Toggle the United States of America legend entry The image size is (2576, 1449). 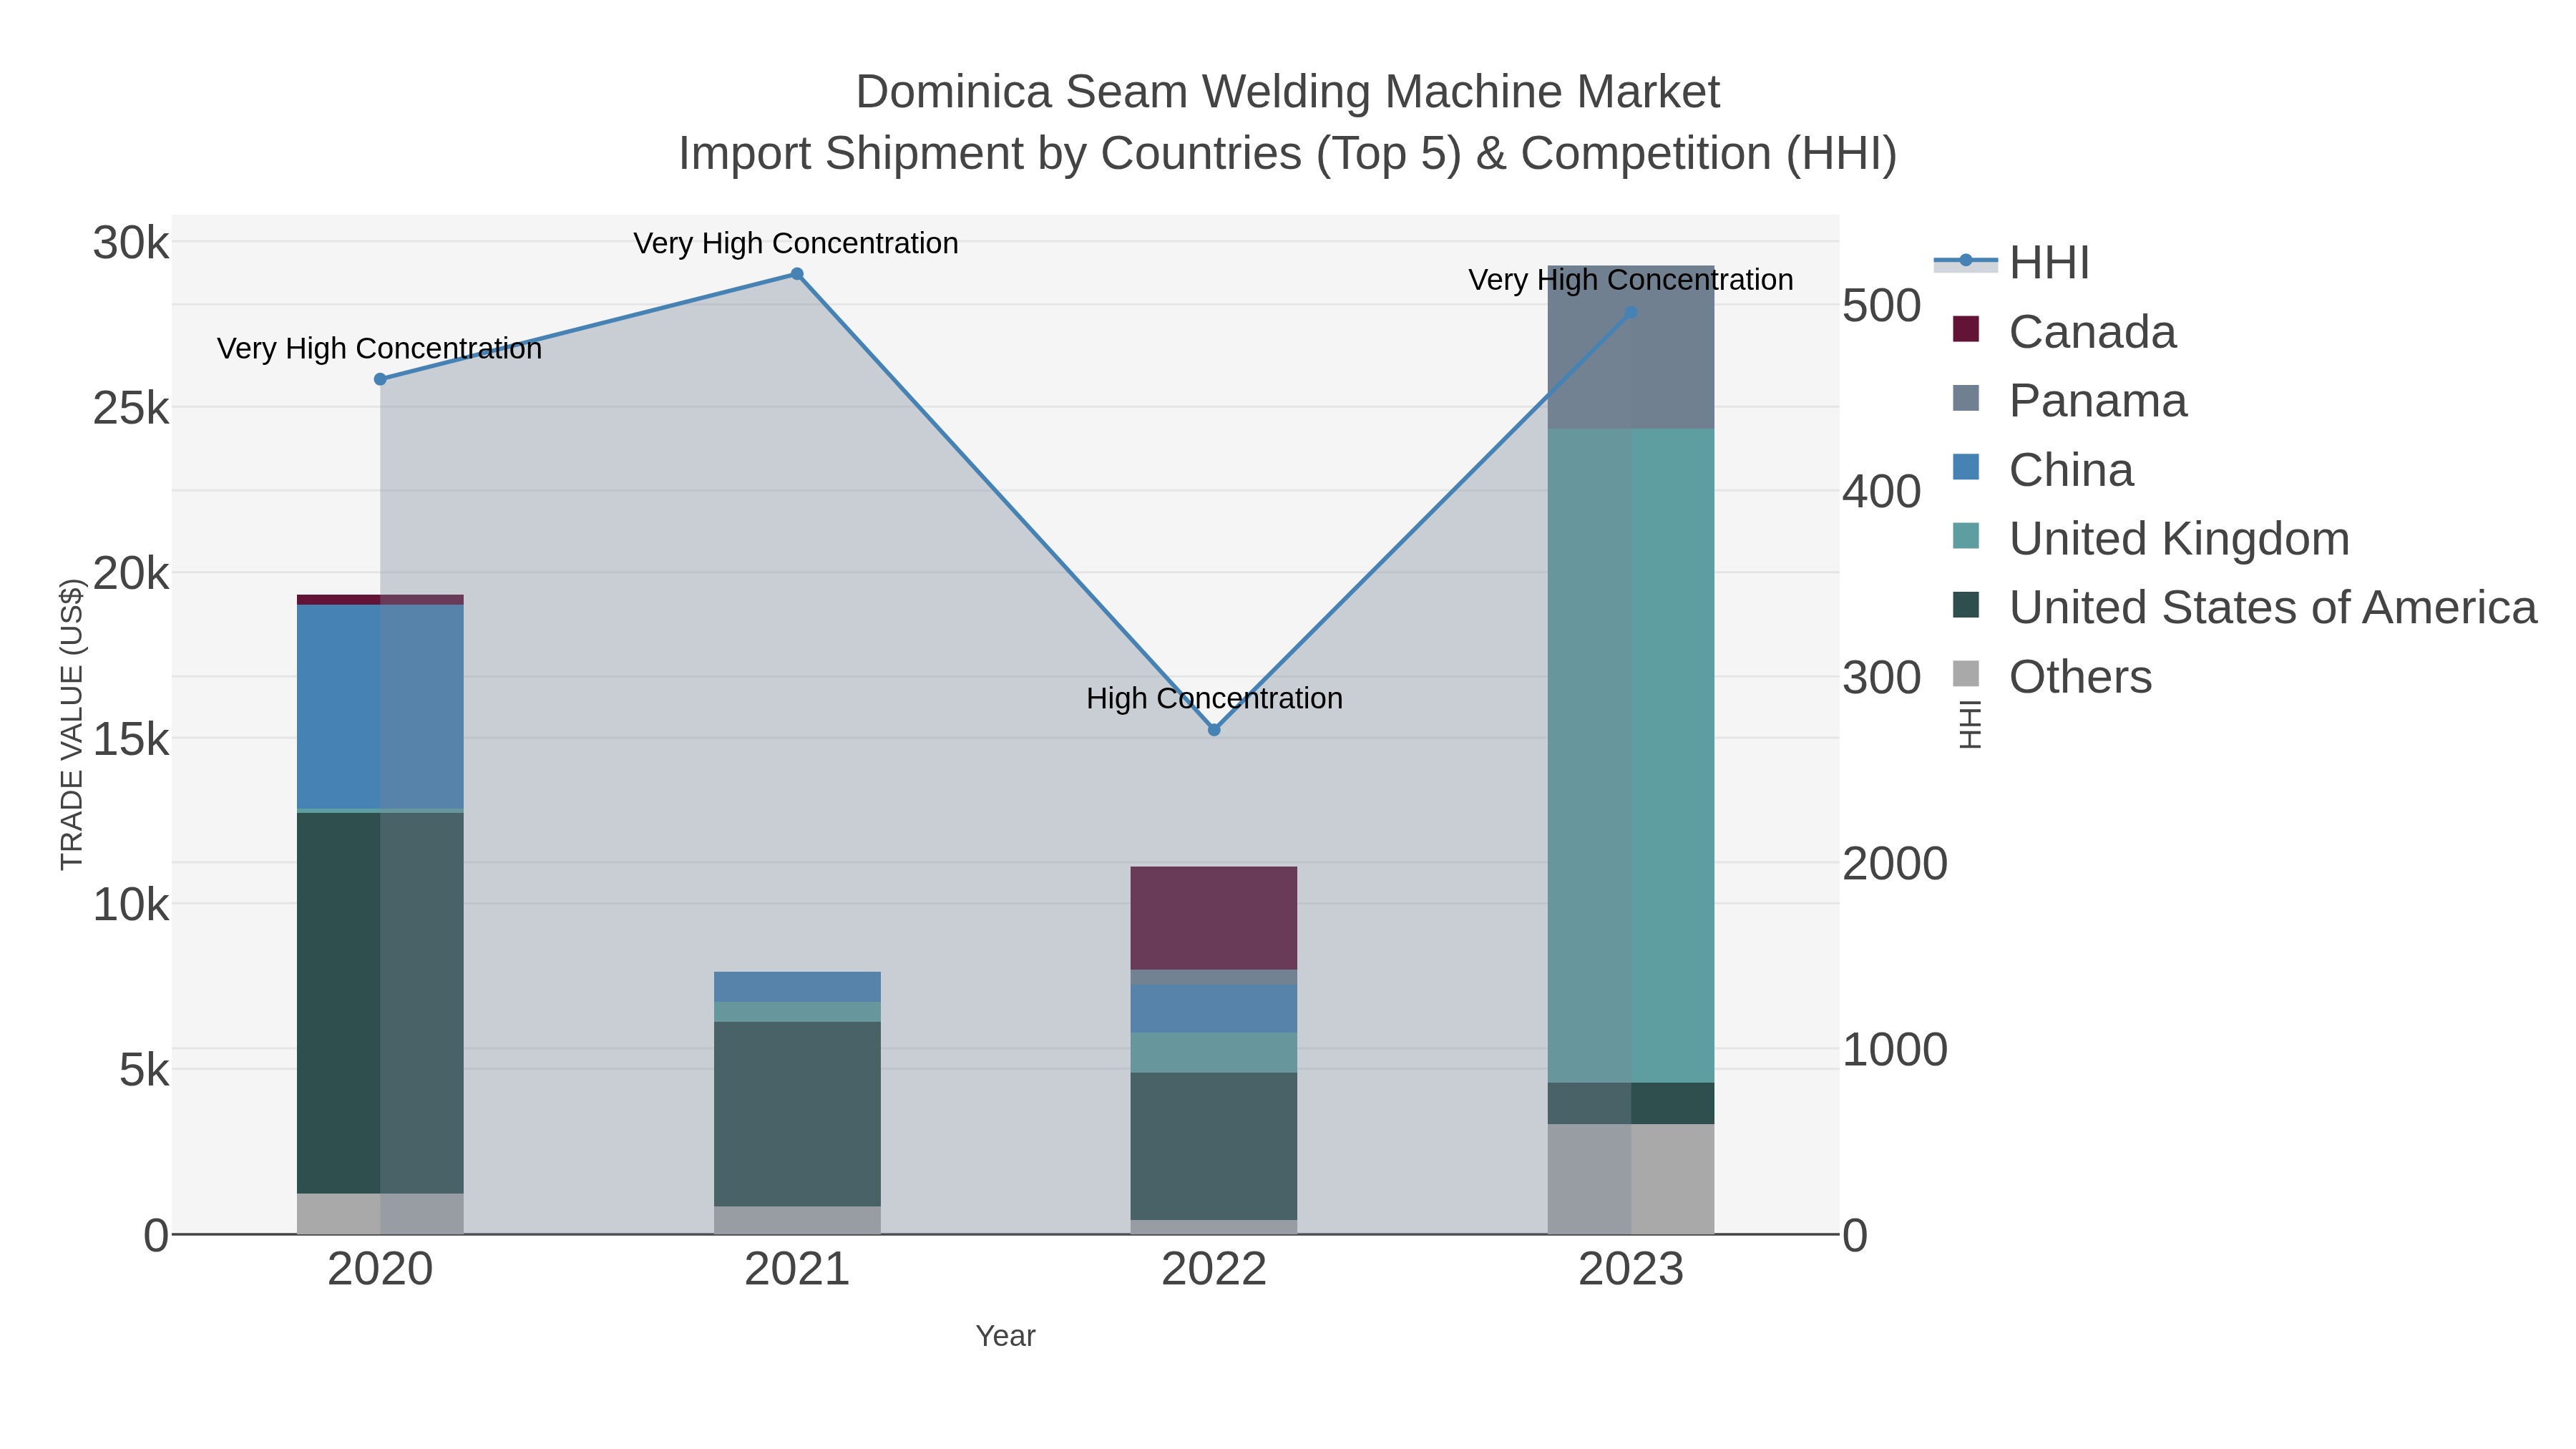pyautogui.click(x=2244, y=607)
